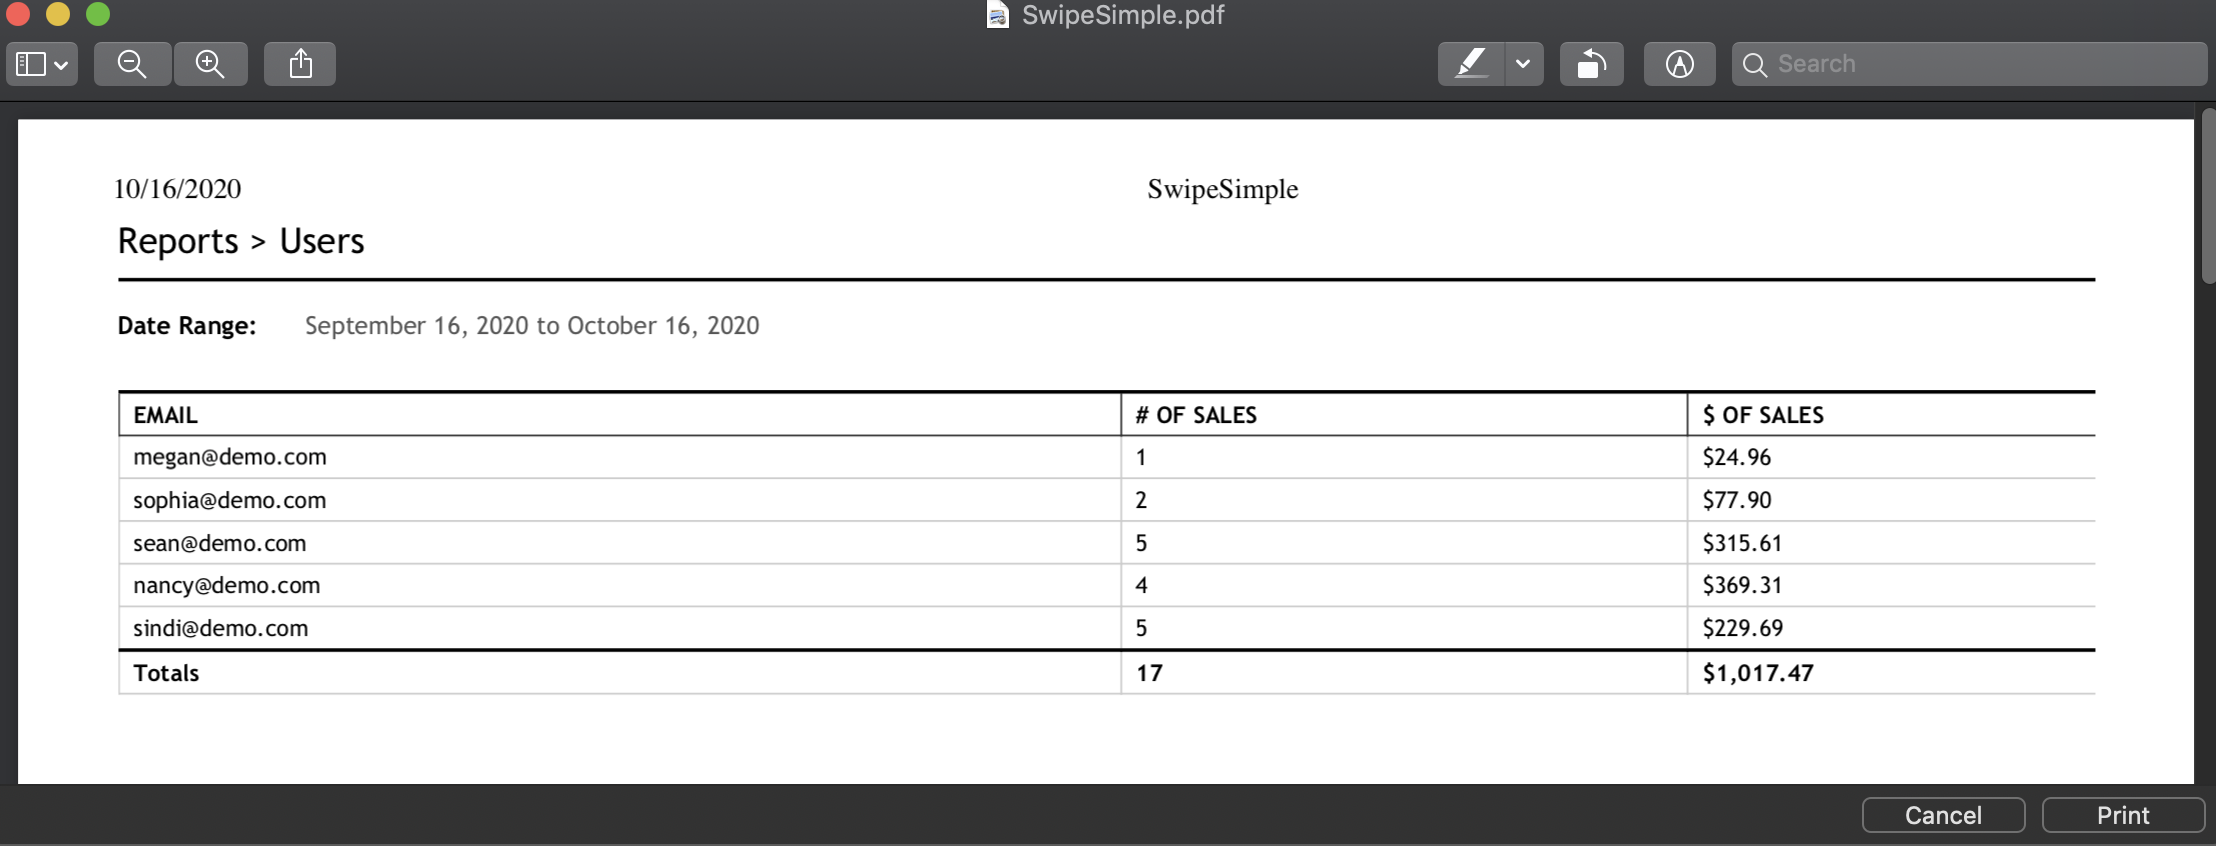Select the Highlight pen tool
2216x846 pixels.
point(1471,64)
